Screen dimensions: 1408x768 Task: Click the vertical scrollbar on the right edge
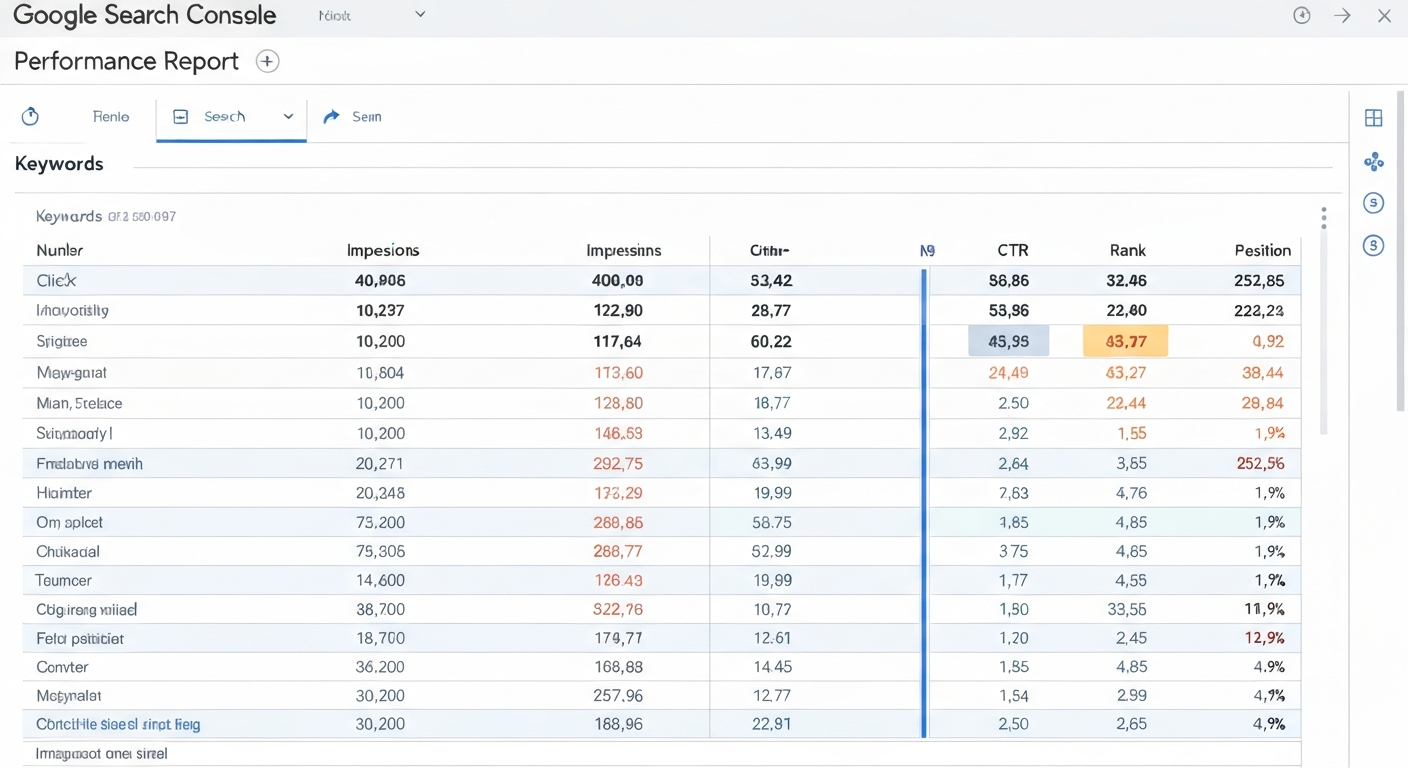1400,250
